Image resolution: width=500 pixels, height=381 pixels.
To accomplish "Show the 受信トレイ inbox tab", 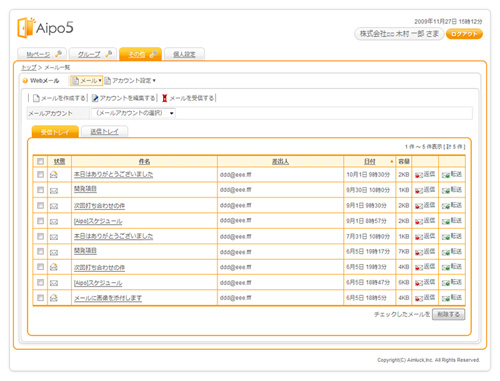I will point(55,132).
